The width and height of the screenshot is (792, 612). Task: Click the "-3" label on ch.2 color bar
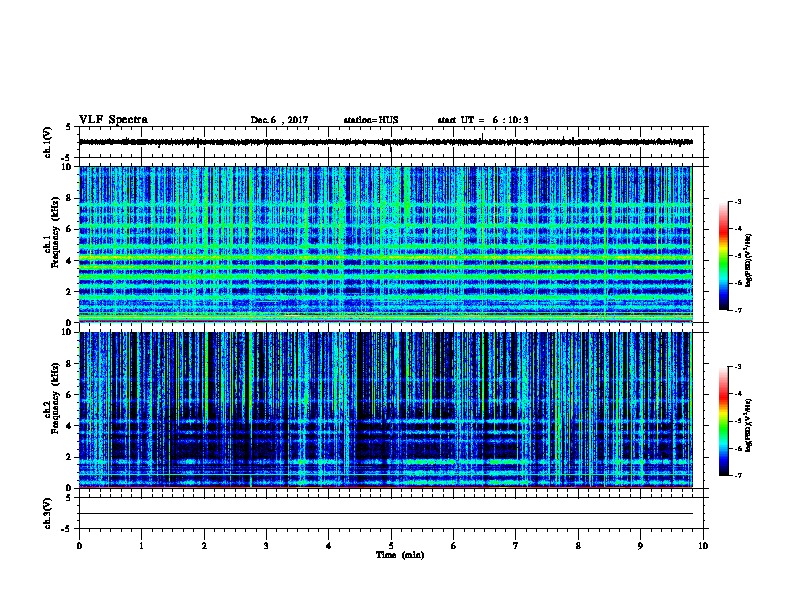[x=737, y=367]
